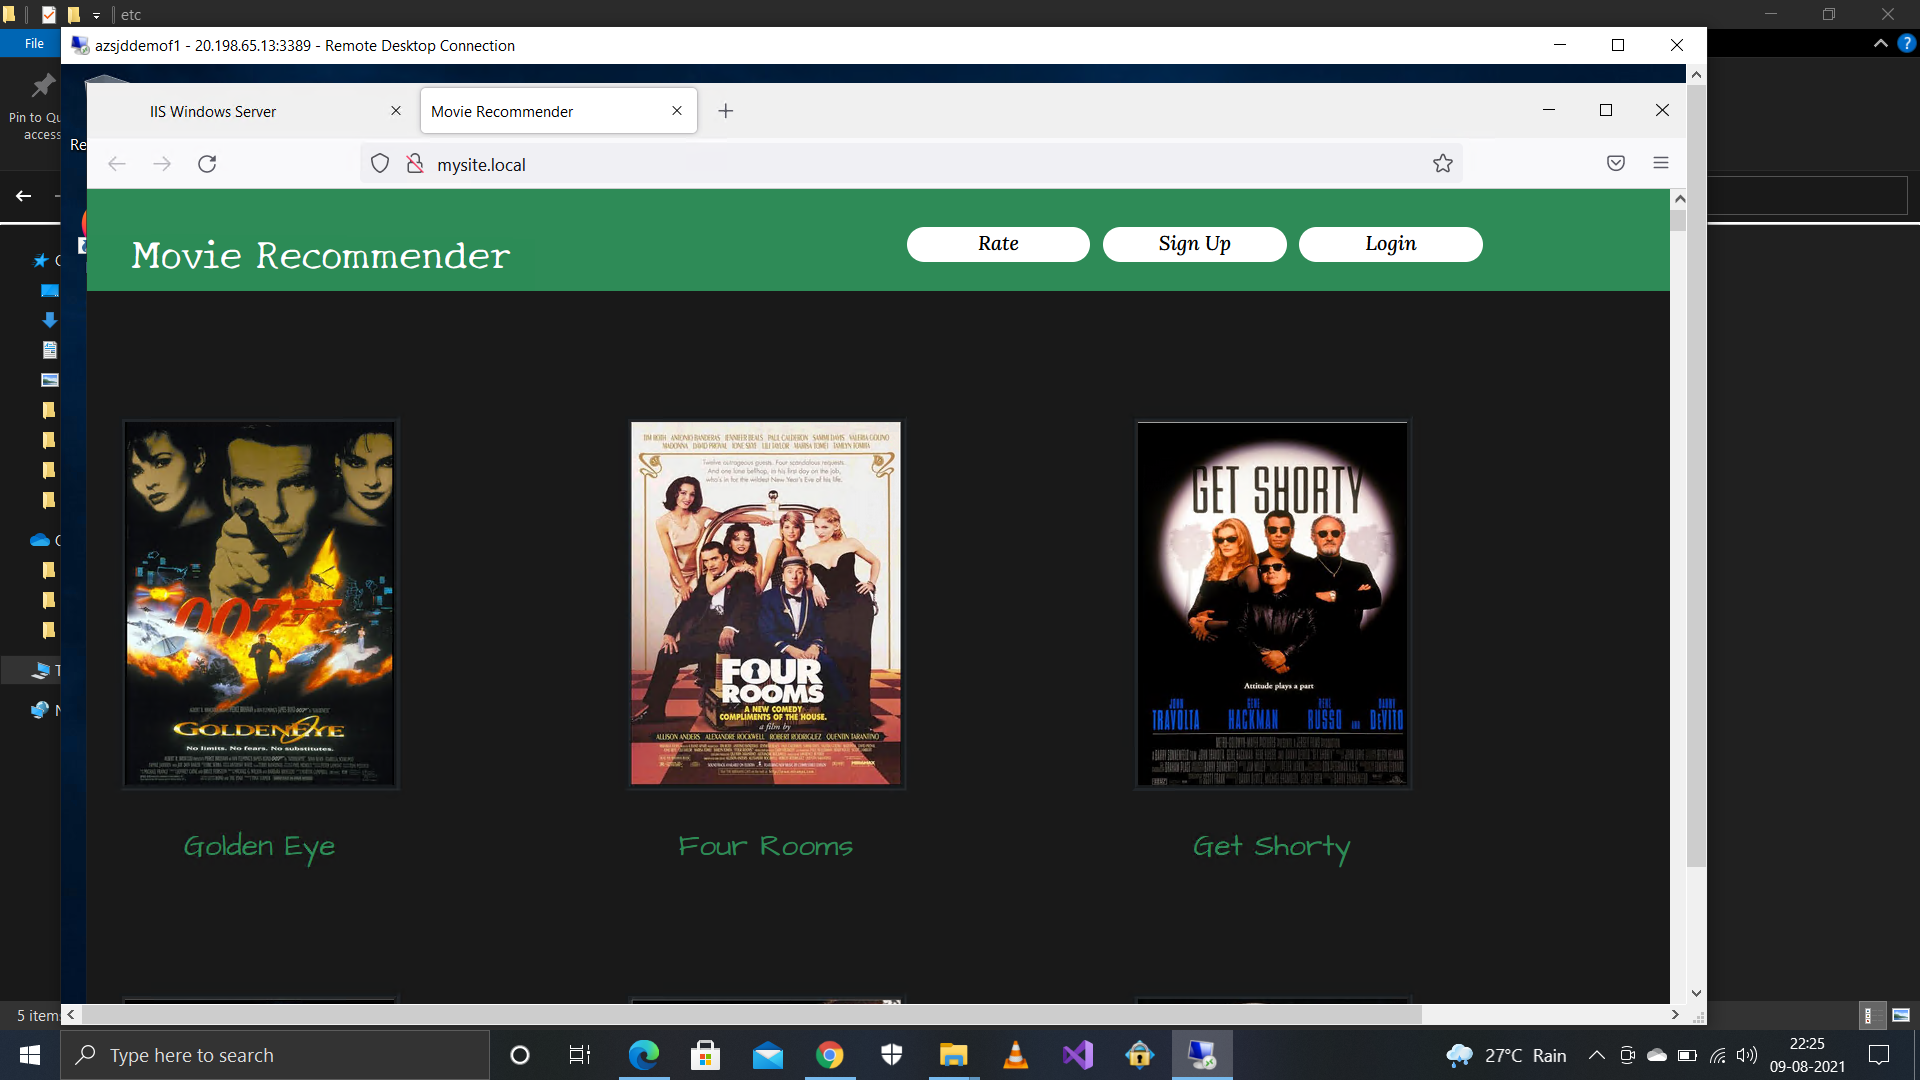The image size is (1920, 1080).
Task: Go back in Firefox history
Action: click(117, 164)
